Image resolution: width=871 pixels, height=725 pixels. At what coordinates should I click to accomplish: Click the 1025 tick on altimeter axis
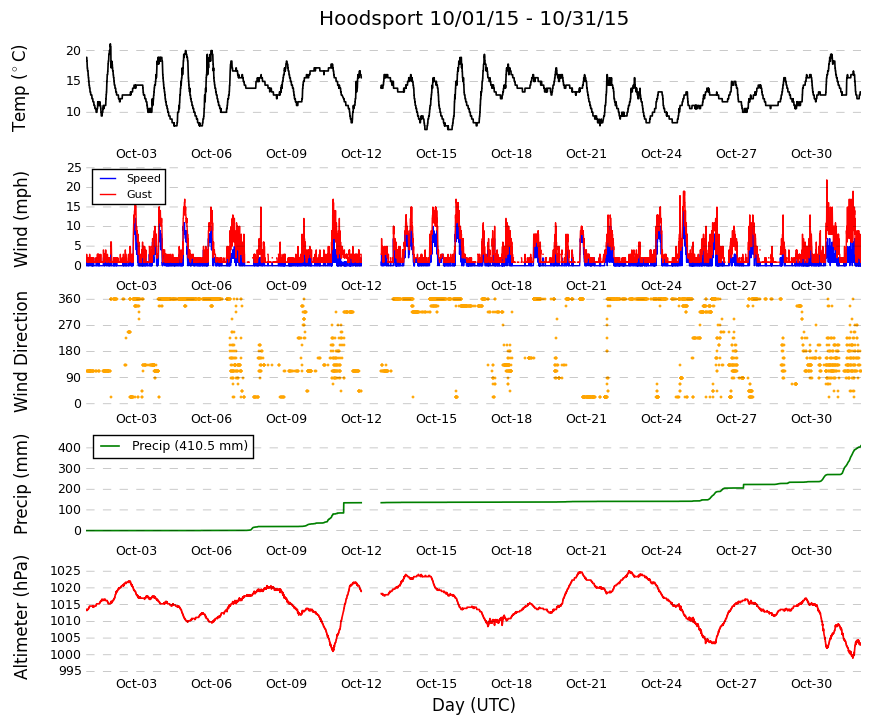pyautogui.click(x=66, y=571)
